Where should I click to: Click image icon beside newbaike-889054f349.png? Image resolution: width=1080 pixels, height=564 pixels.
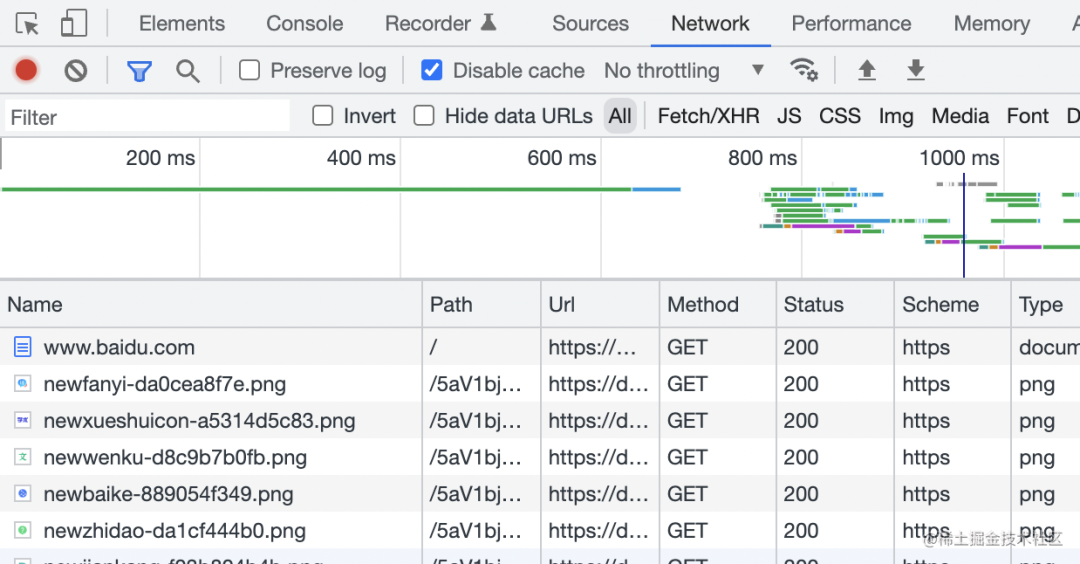(x=23, y=493)
